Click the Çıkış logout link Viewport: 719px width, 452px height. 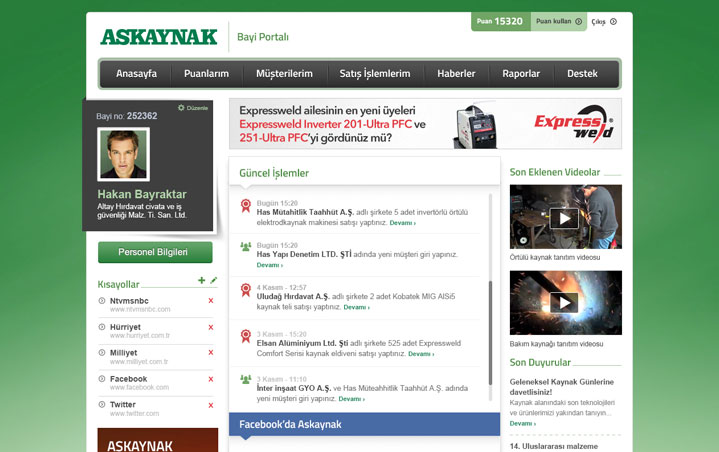604,22
